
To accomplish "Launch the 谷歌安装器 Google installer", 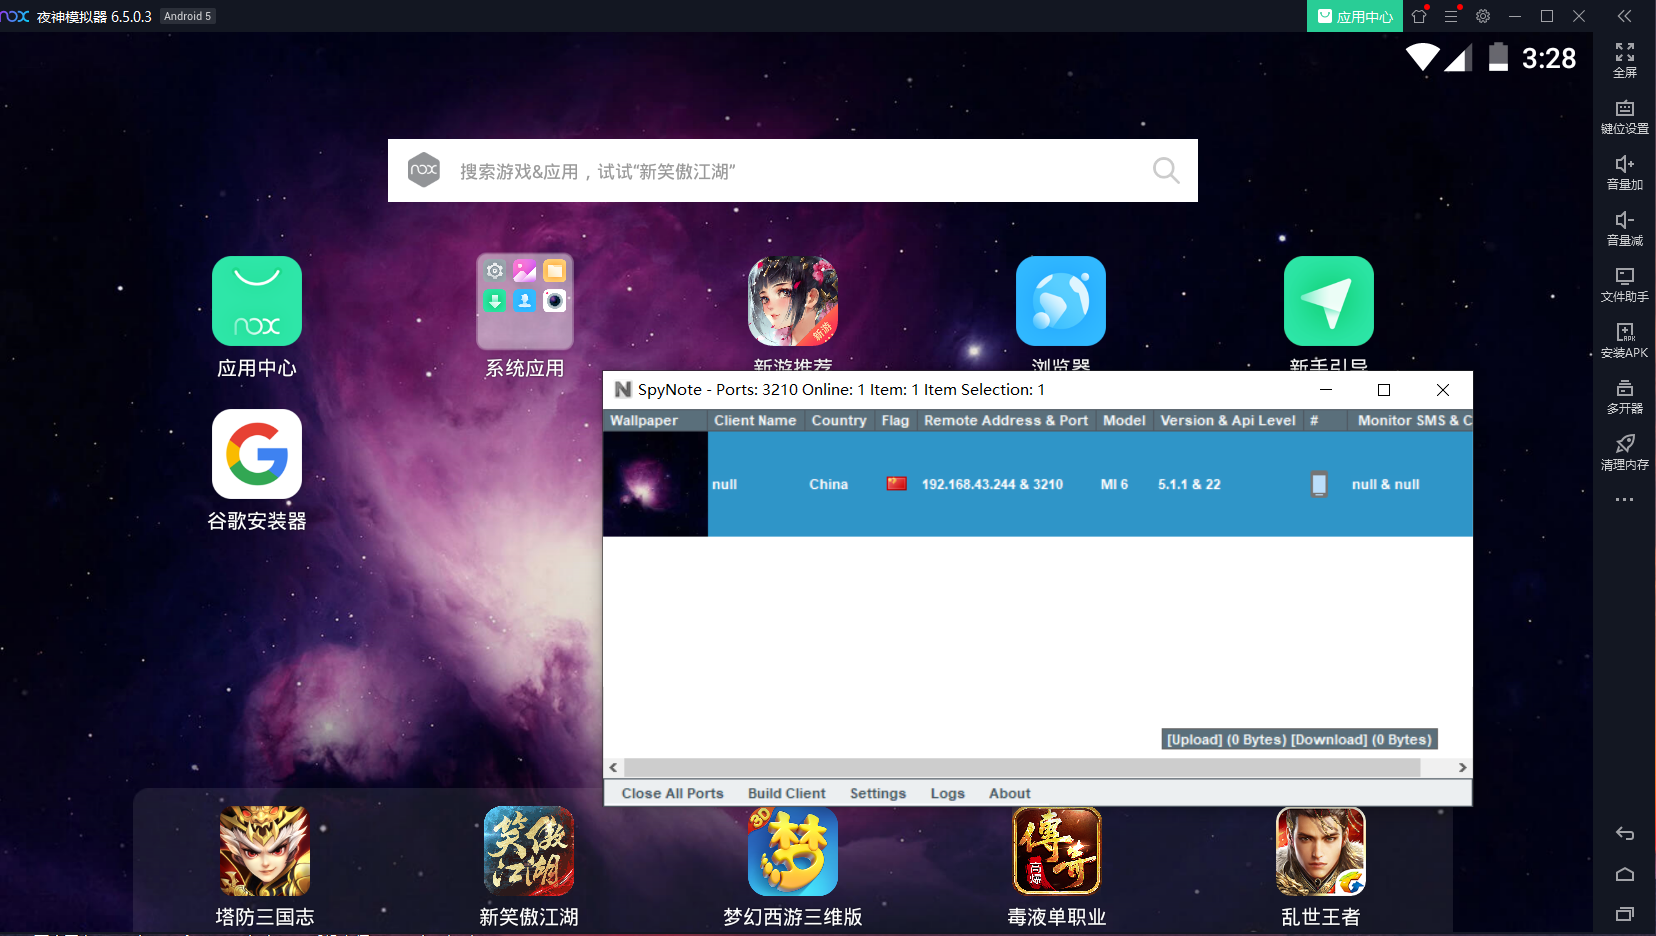I will tap(257, 454).
